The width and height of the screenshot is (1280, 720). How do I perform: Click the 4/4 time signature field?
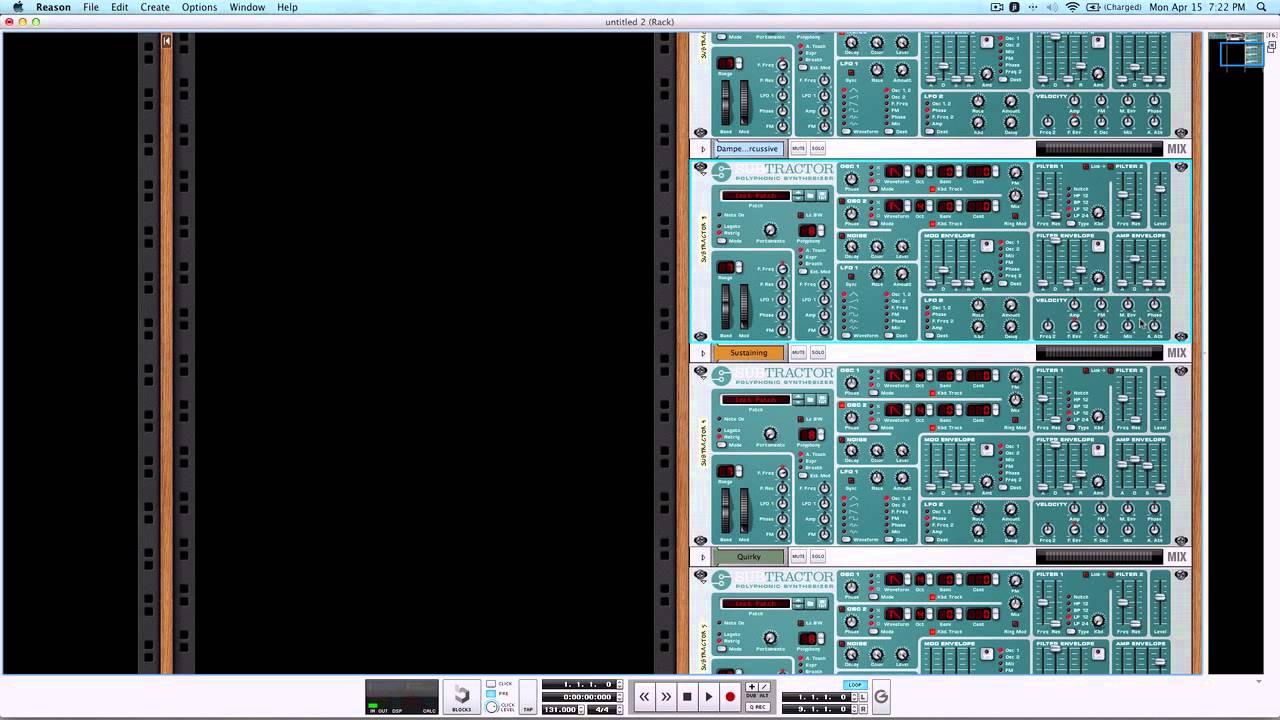click(603, 709)
